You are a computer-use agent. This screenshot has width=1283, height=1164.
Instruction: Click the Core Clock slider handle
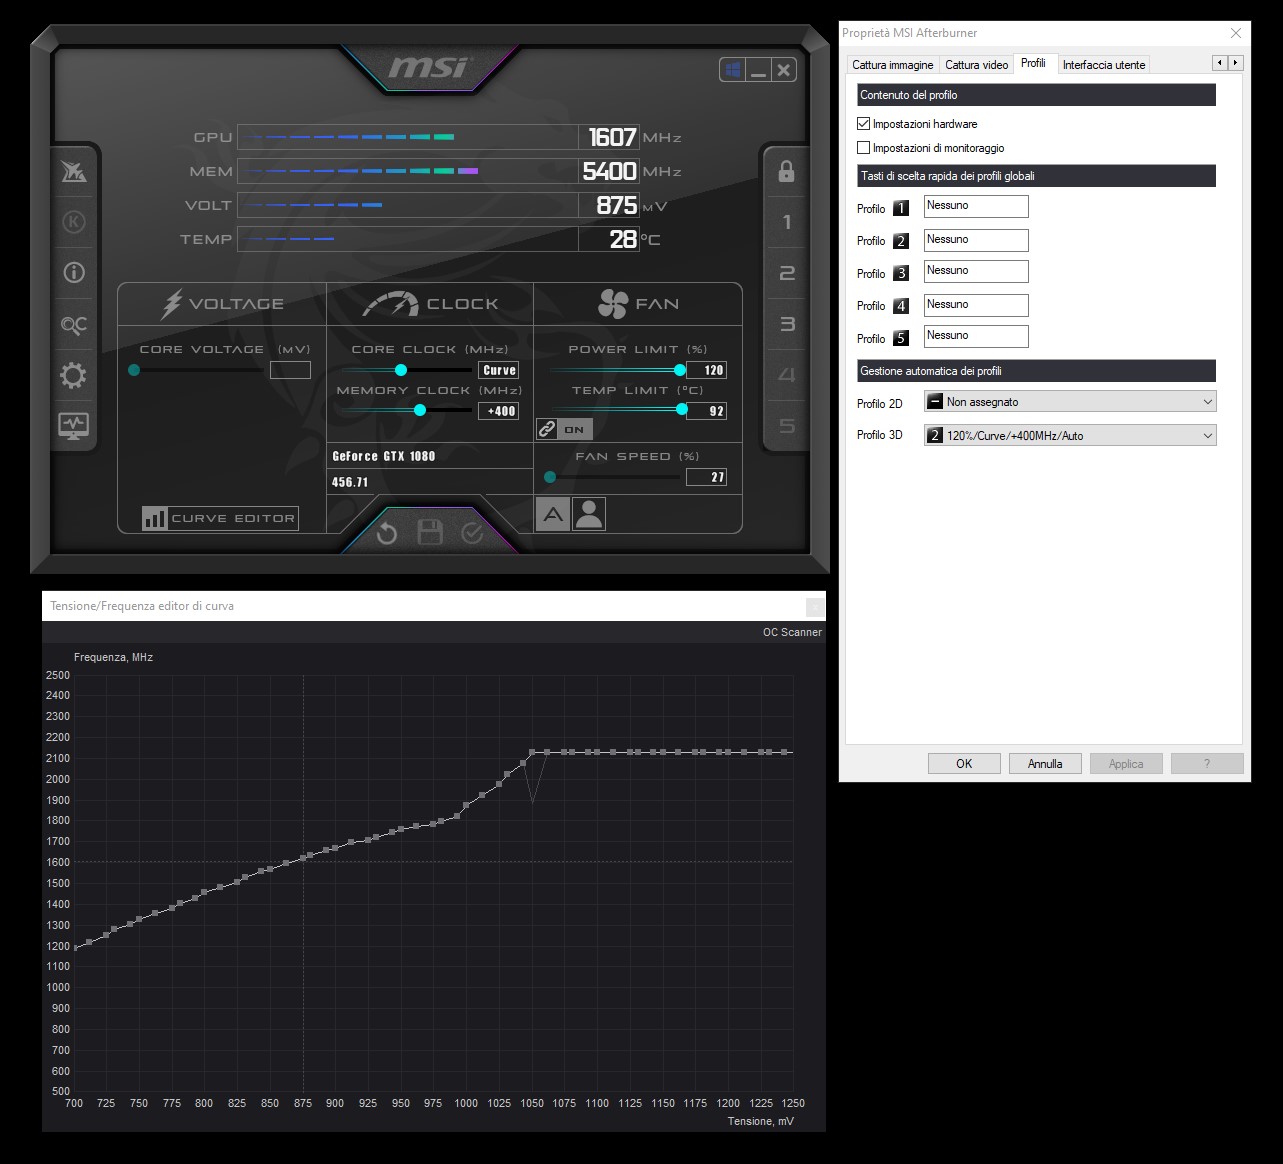(401, 370)
